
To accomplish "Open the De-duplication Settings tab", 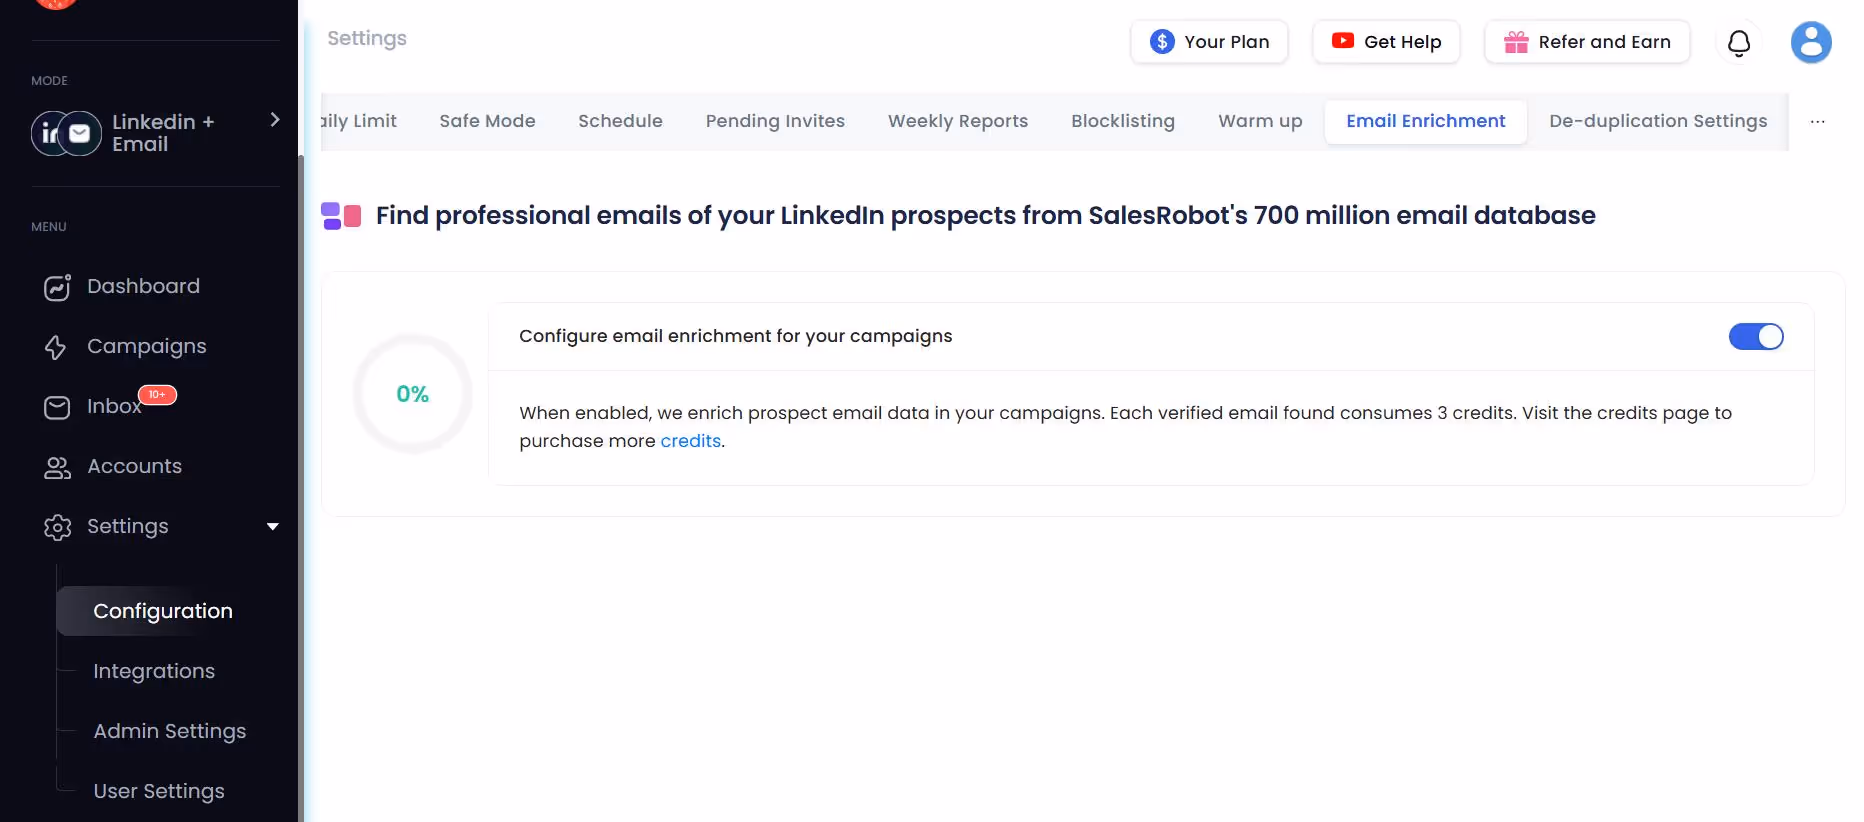I will coord(1657,121).
